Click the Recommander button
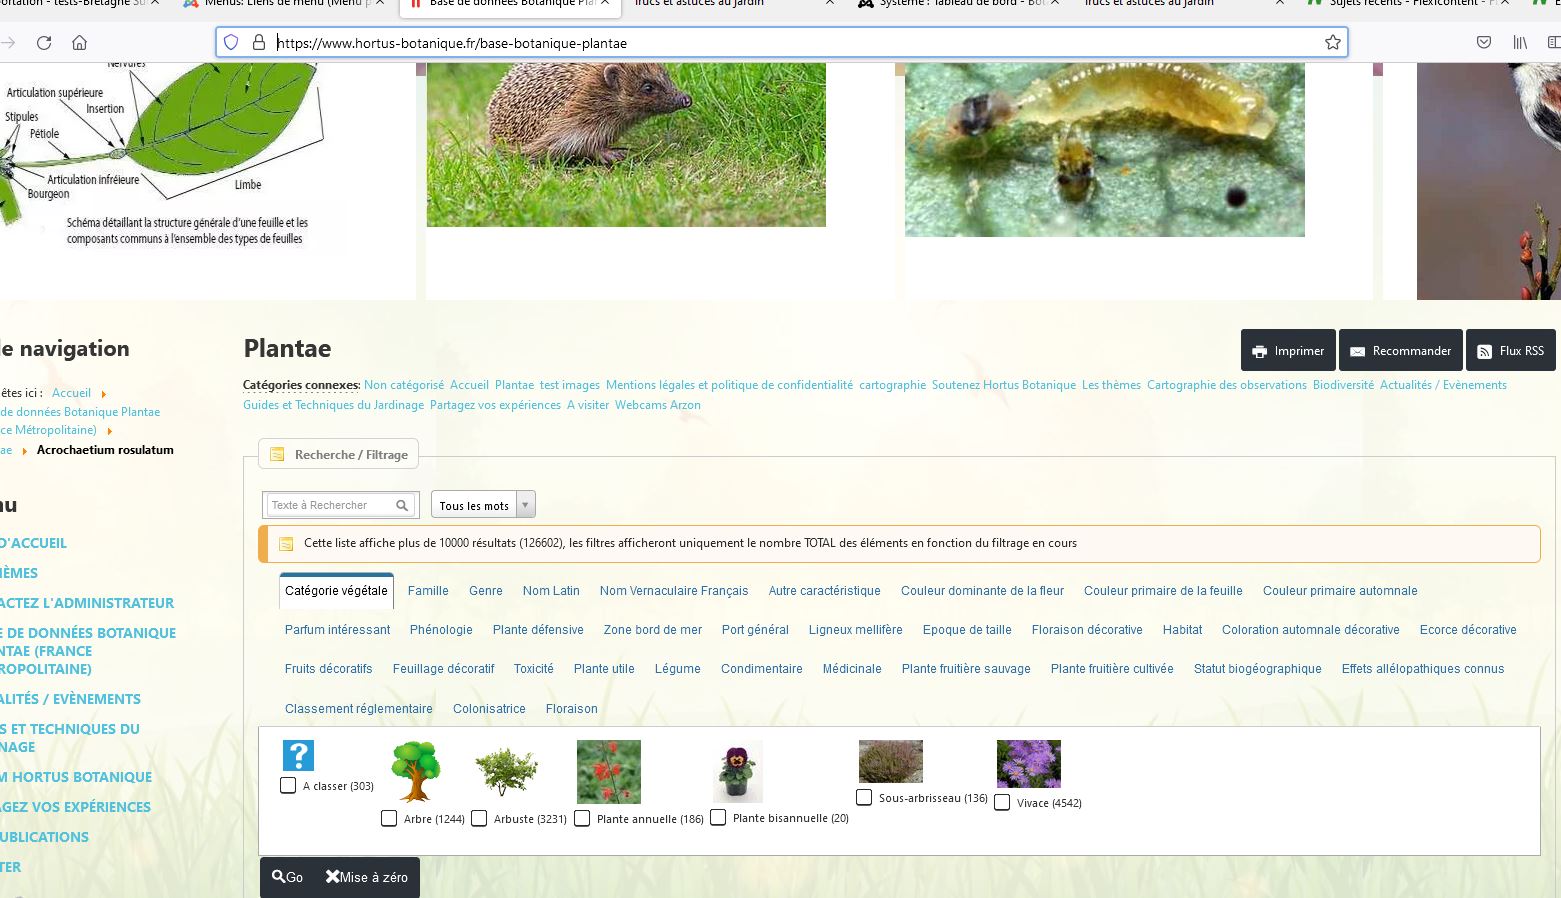 [x=1400, y=350]
